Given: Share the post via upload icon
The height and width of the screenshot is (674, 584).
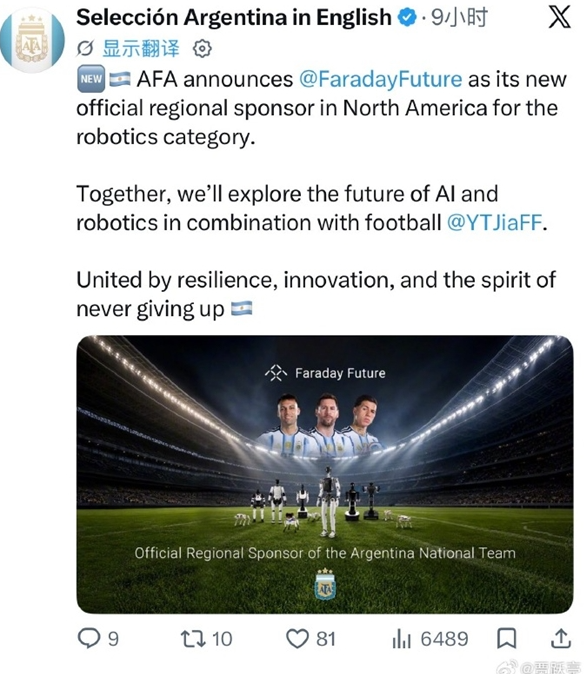Looking at the screenshot, I should pyautogui.click(x=561, y=638).
